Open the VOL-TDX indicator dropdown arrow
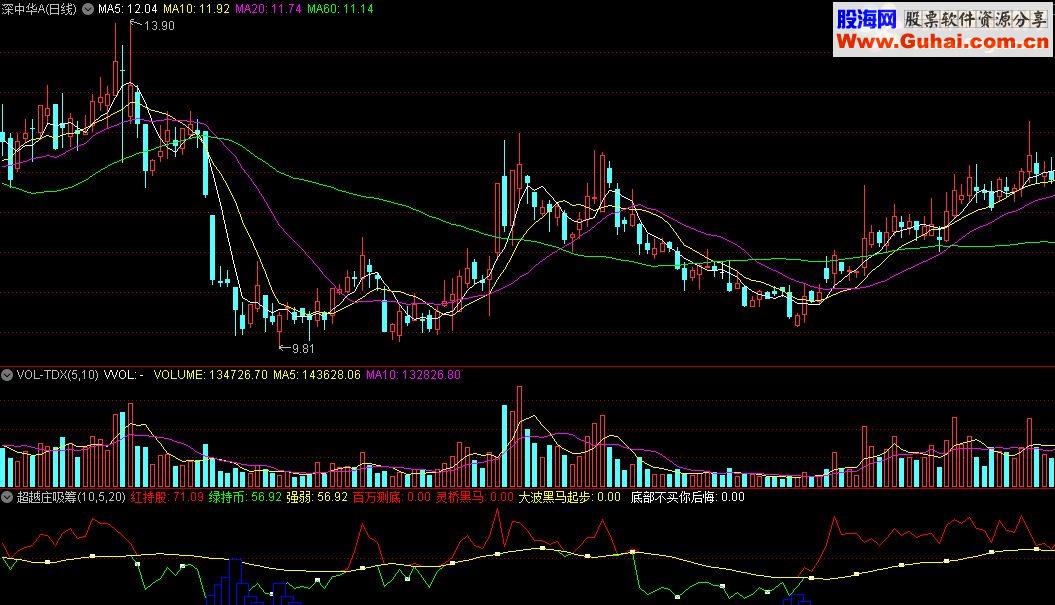The height and width of the screenshot is (605, 1055). click(7, 375)
